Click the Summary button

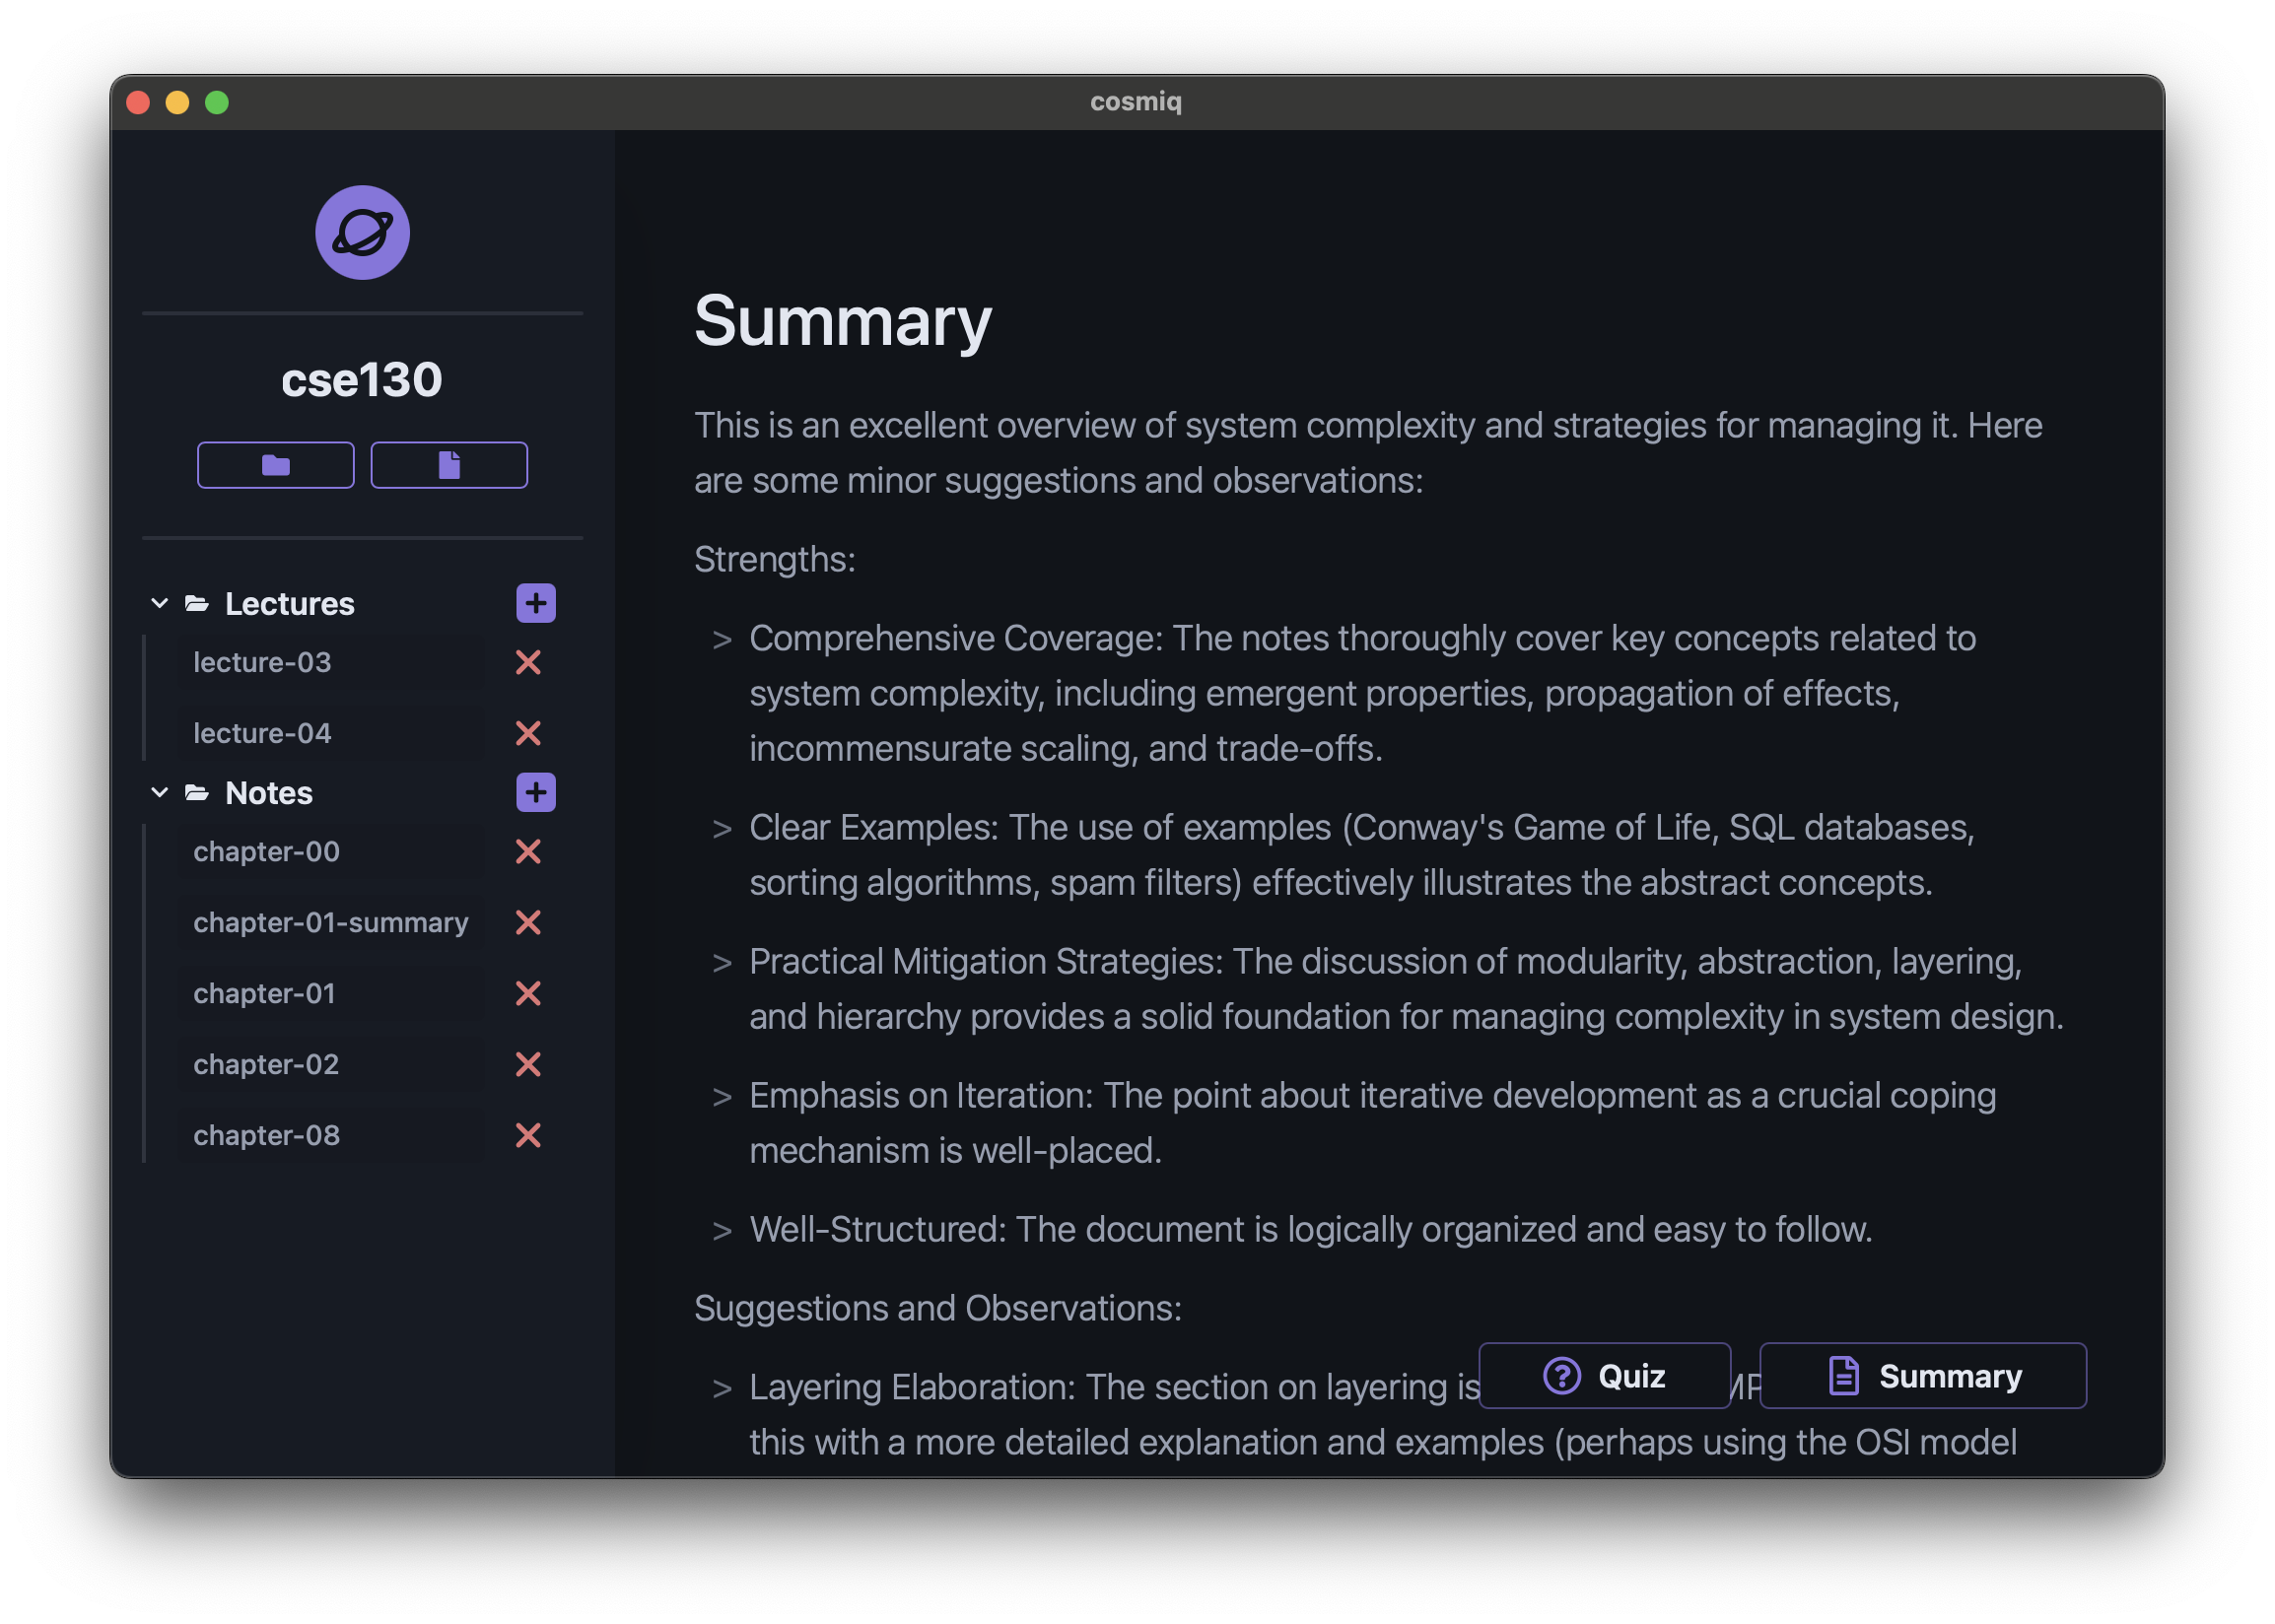[x=1921, y=1375]
